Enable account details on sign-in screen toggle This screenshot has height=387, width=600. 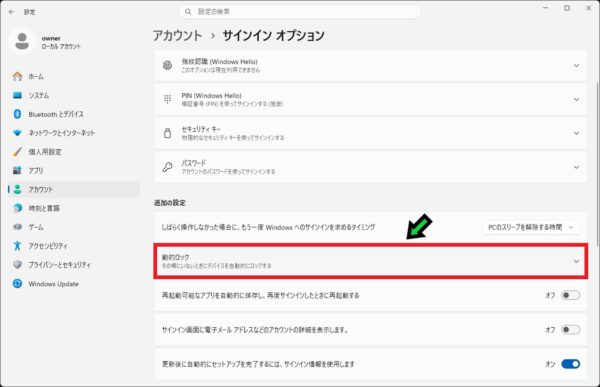[x=570, y=330]
